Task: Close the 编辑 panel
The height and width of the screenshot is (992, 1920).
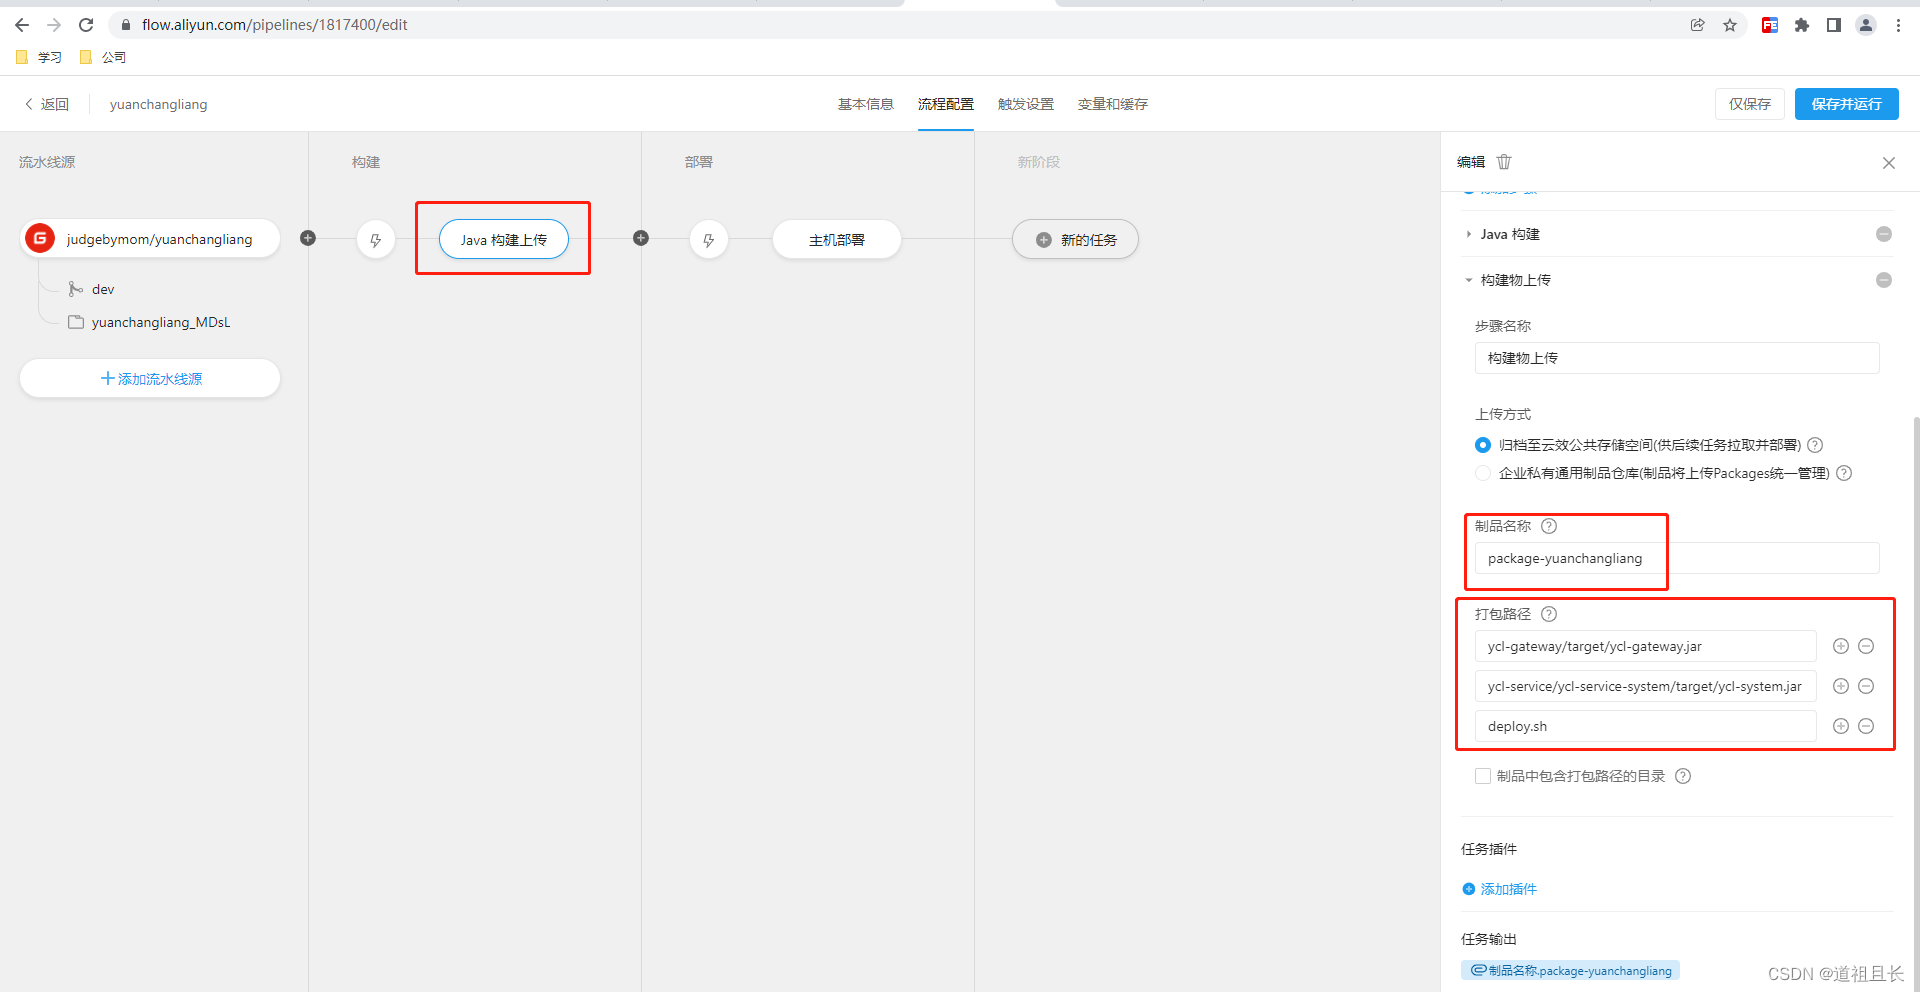Action: (1889, 163)
